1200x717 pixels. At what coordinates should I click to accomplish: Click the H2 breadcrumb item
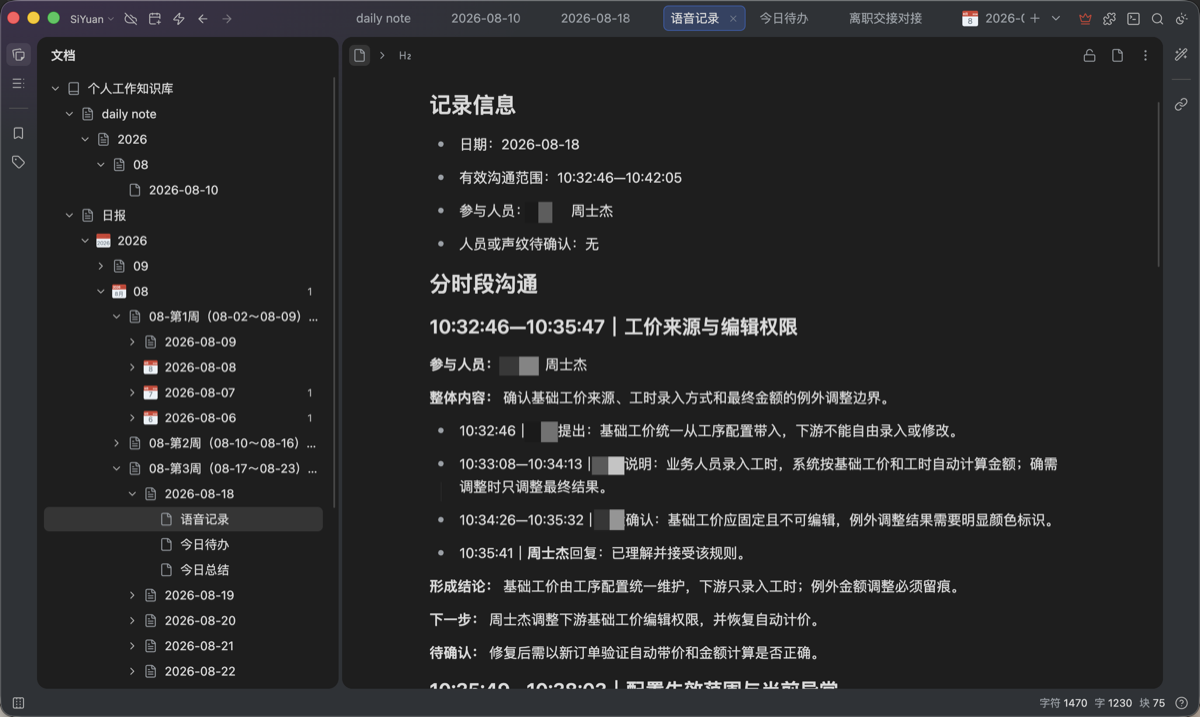click(x=405, y=56)
